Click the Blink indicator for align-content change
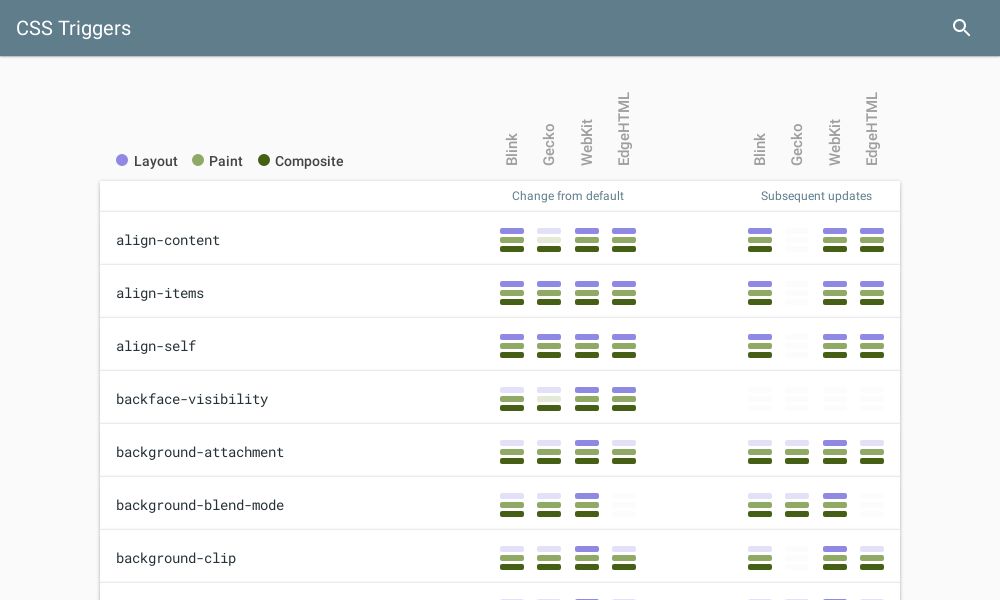 click(x=512, y=240)
